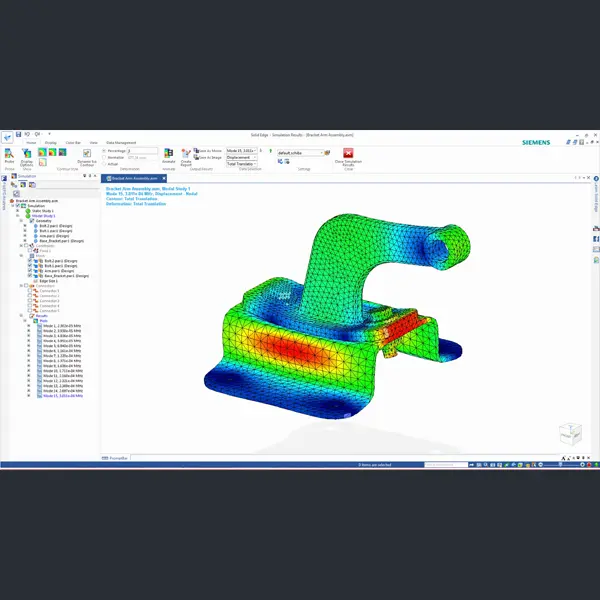Choose the third contour style icon
Image resolution: width=600 pixels, height=600 pixels.
[x=62, y=152]
